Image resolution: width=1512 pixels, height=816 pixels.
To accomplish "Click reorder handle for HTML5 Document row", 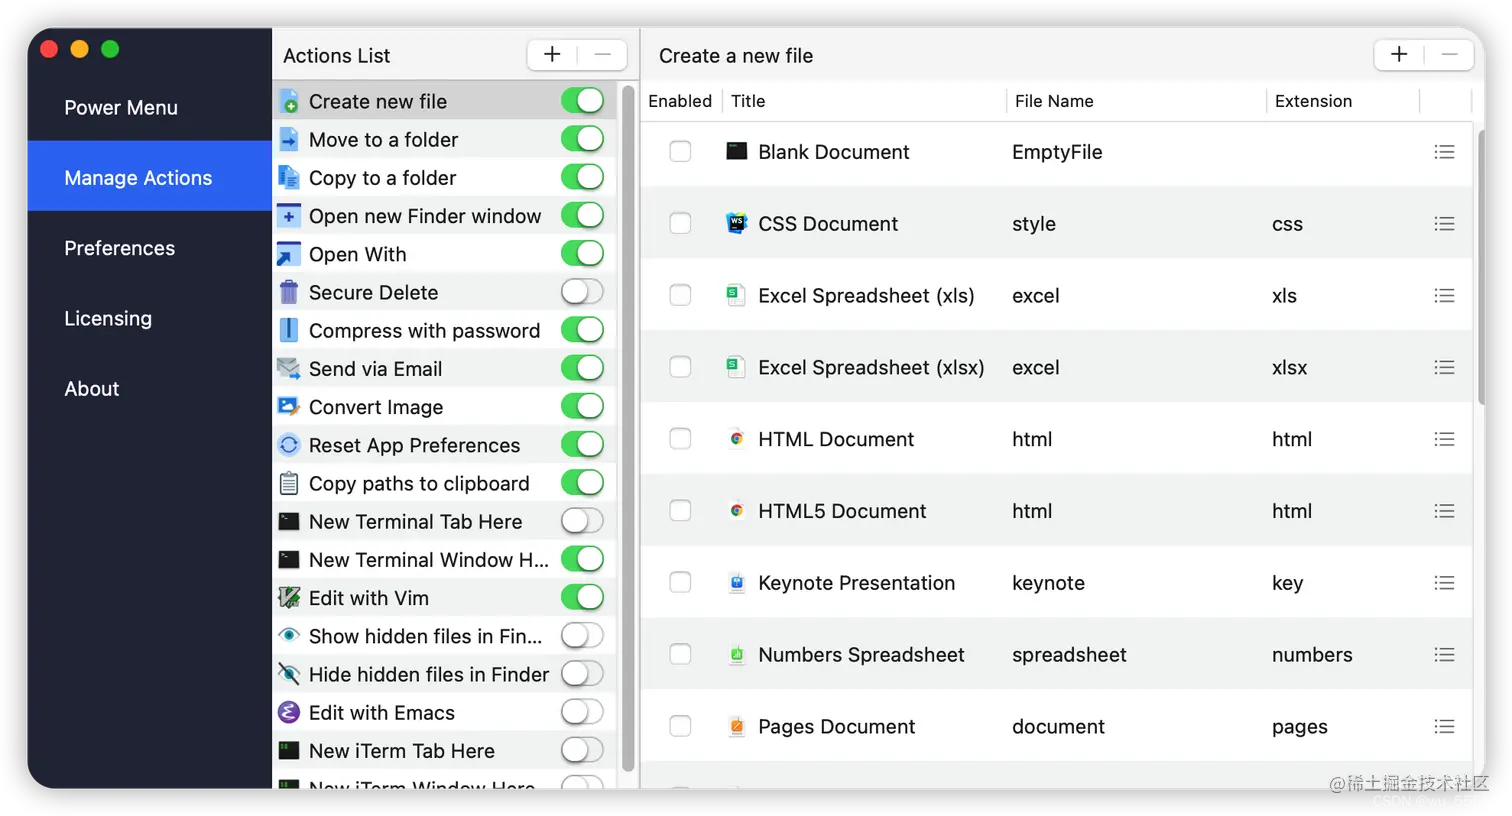I will pos(1444,511).
